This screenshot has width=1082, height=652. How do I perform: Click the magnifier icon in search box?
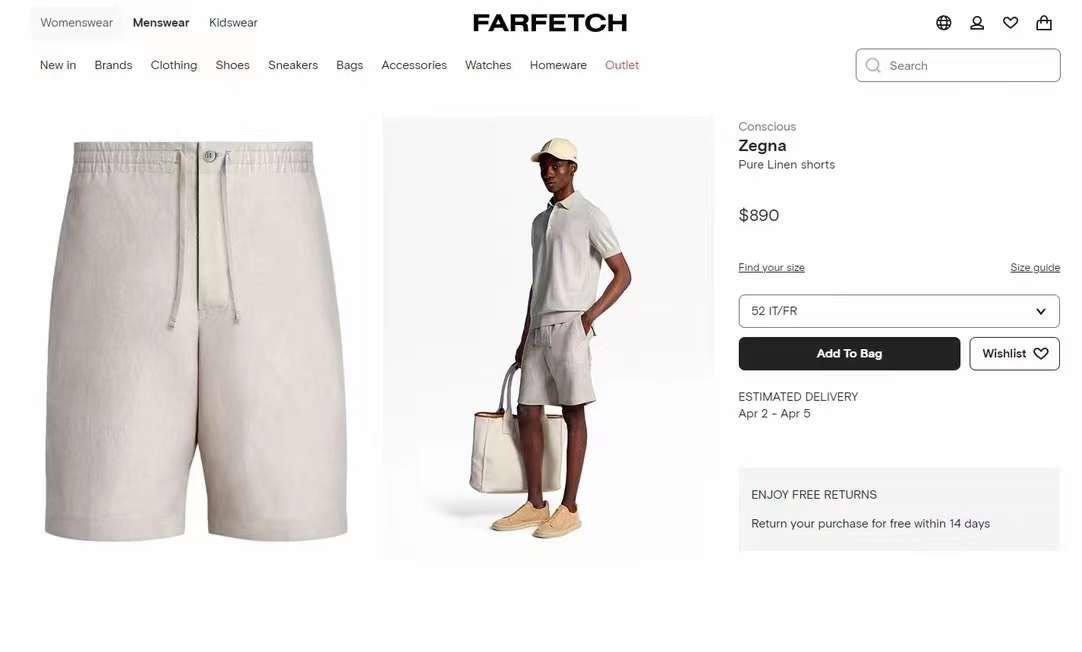coord(873,66)
